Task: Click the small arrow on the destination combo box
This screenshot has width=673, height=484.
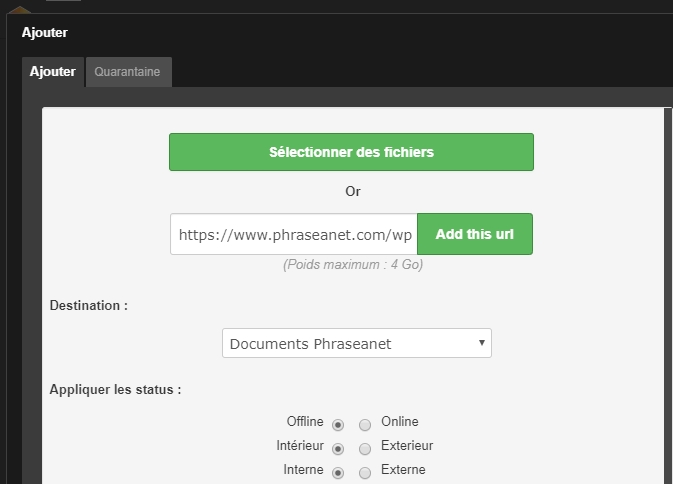Action: [x=482, y=342]
